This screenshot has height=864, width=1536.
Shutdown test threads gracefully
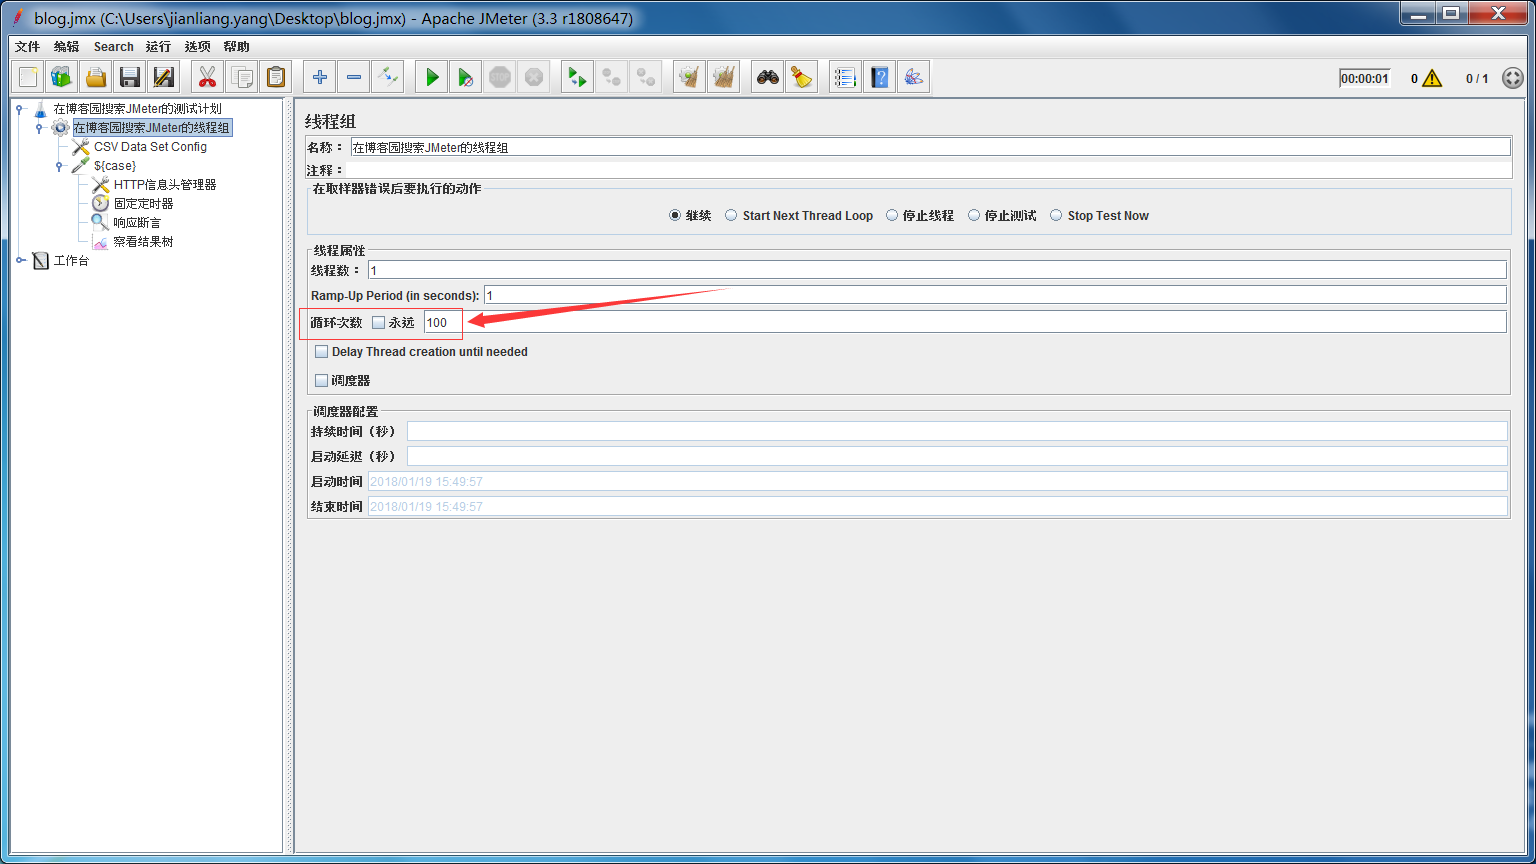coord(534,77)
